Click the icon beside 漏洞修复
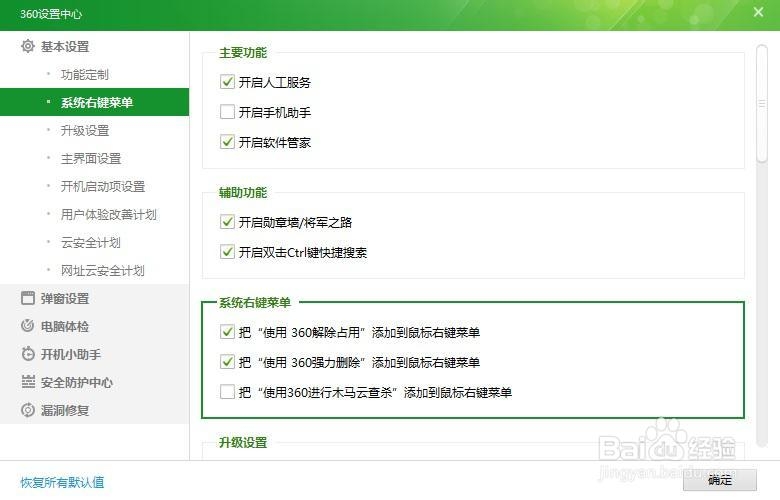Viewport: 780px width, 500px height. tap(28, 410)
